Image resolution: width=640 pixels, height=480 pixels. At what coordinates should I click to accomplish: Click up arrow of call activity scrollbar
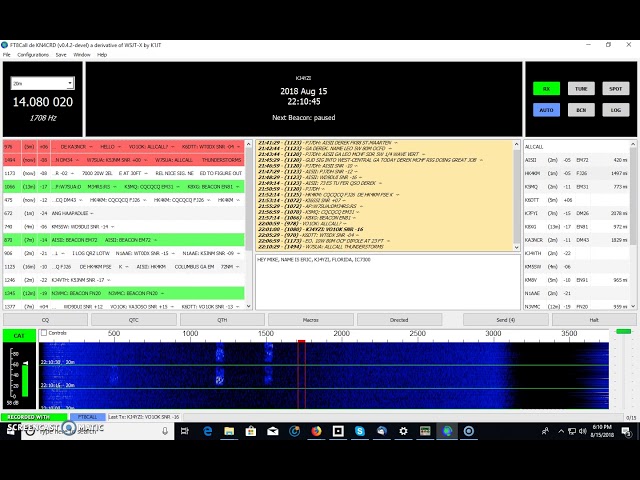click(x=633, y=144)
